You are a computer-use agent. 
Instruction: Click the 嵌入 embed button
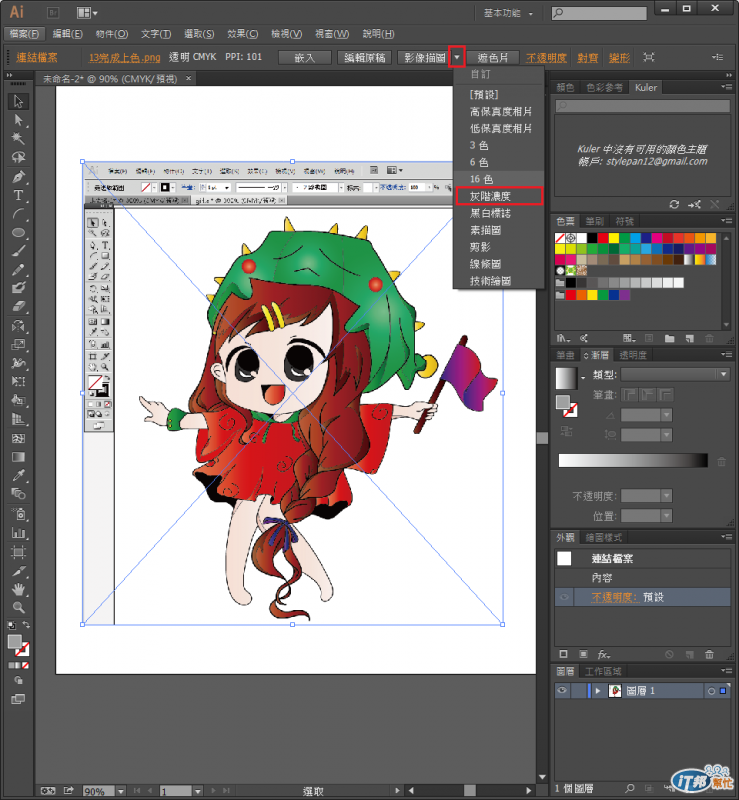tap(304, 58)
